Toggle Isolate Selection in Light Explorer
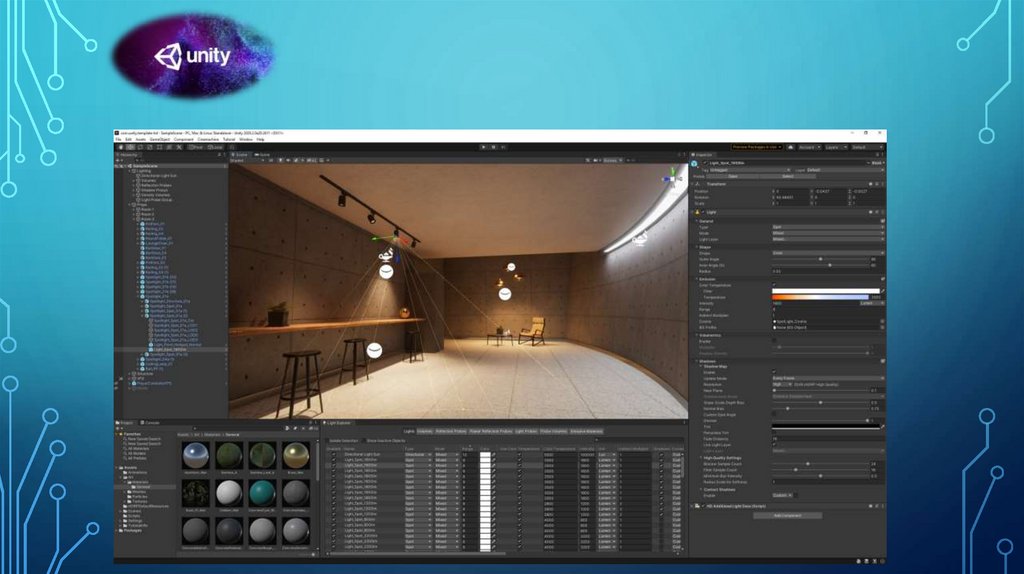This screenshot has width=1024, height=574. [329, 441]
